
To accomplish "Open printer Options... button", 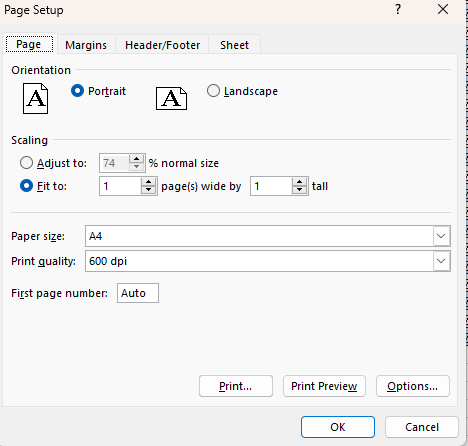I will pyautogui.click(x=413, y=386).
